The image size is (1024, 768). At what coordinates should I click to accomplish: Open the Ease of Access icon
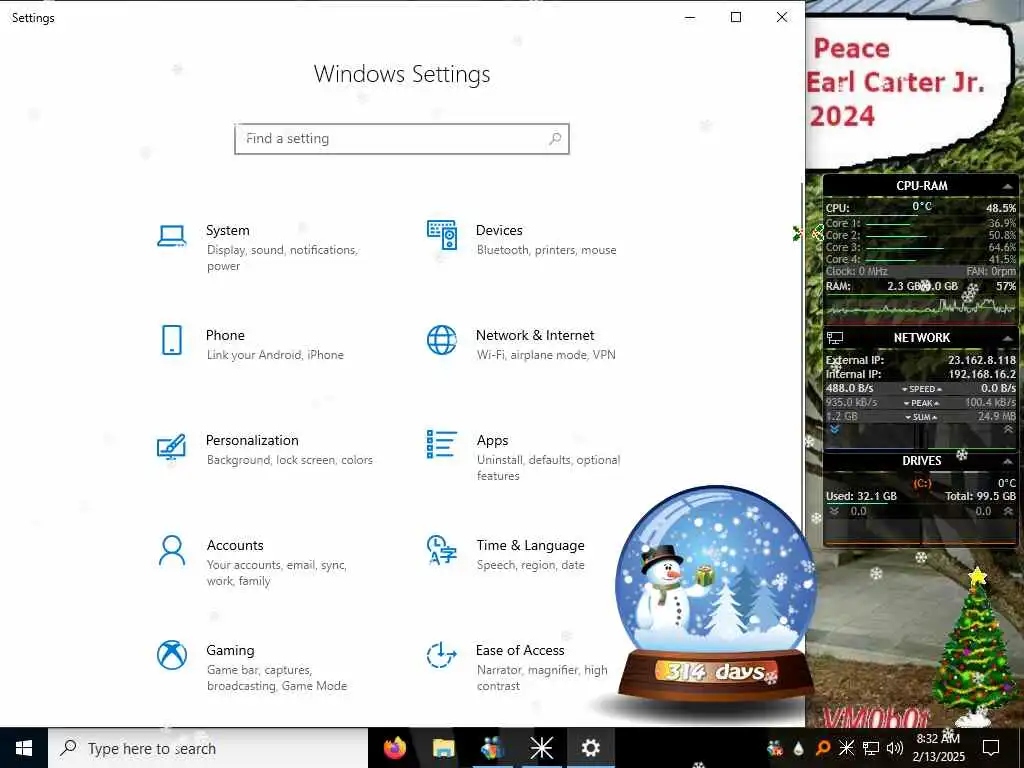[x=441, y=654]
